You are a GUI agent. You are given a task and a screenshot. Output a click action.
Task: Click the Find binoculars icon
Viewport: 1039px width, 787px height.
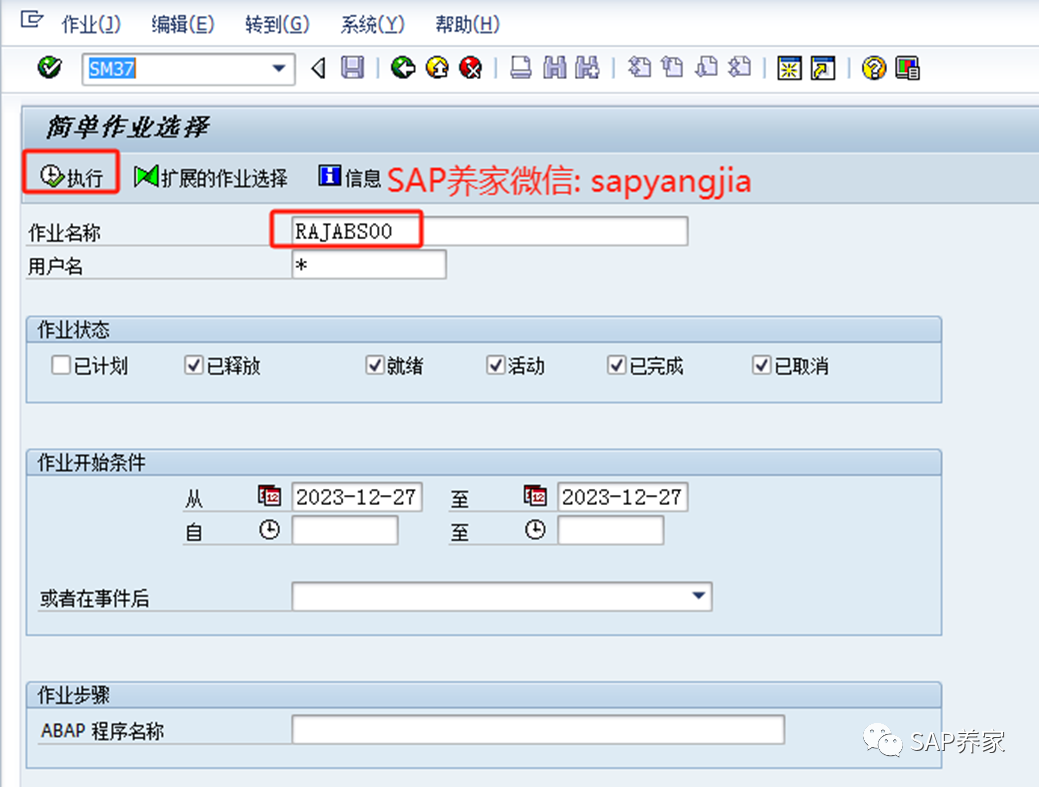click(x=555, y=68)
